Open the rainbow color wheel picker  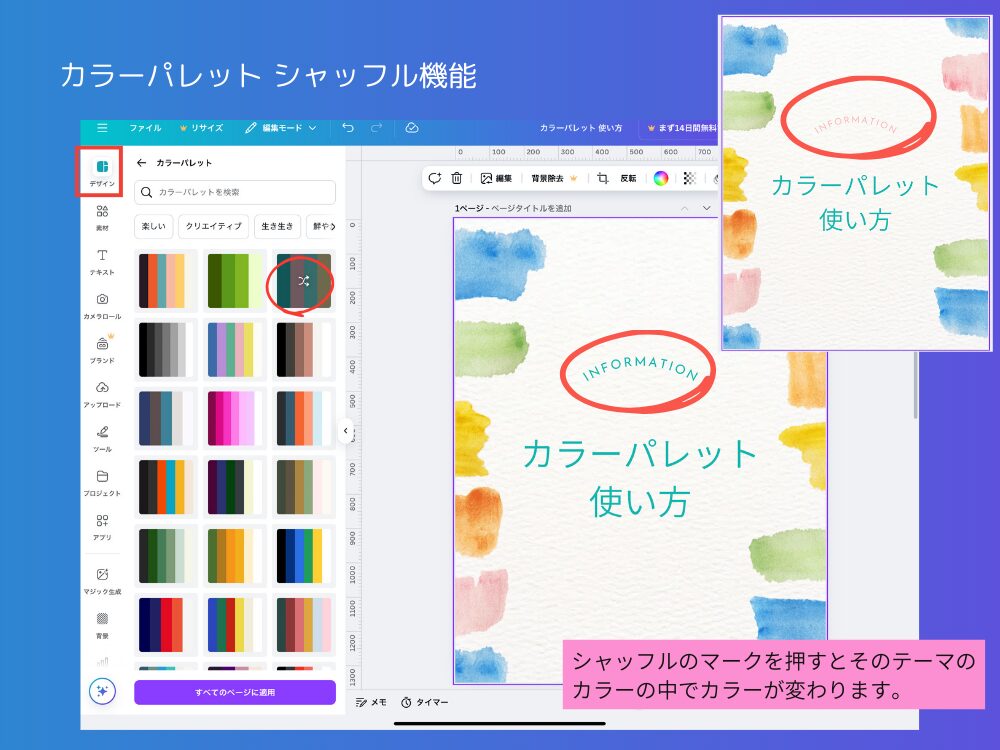(660, 178)
